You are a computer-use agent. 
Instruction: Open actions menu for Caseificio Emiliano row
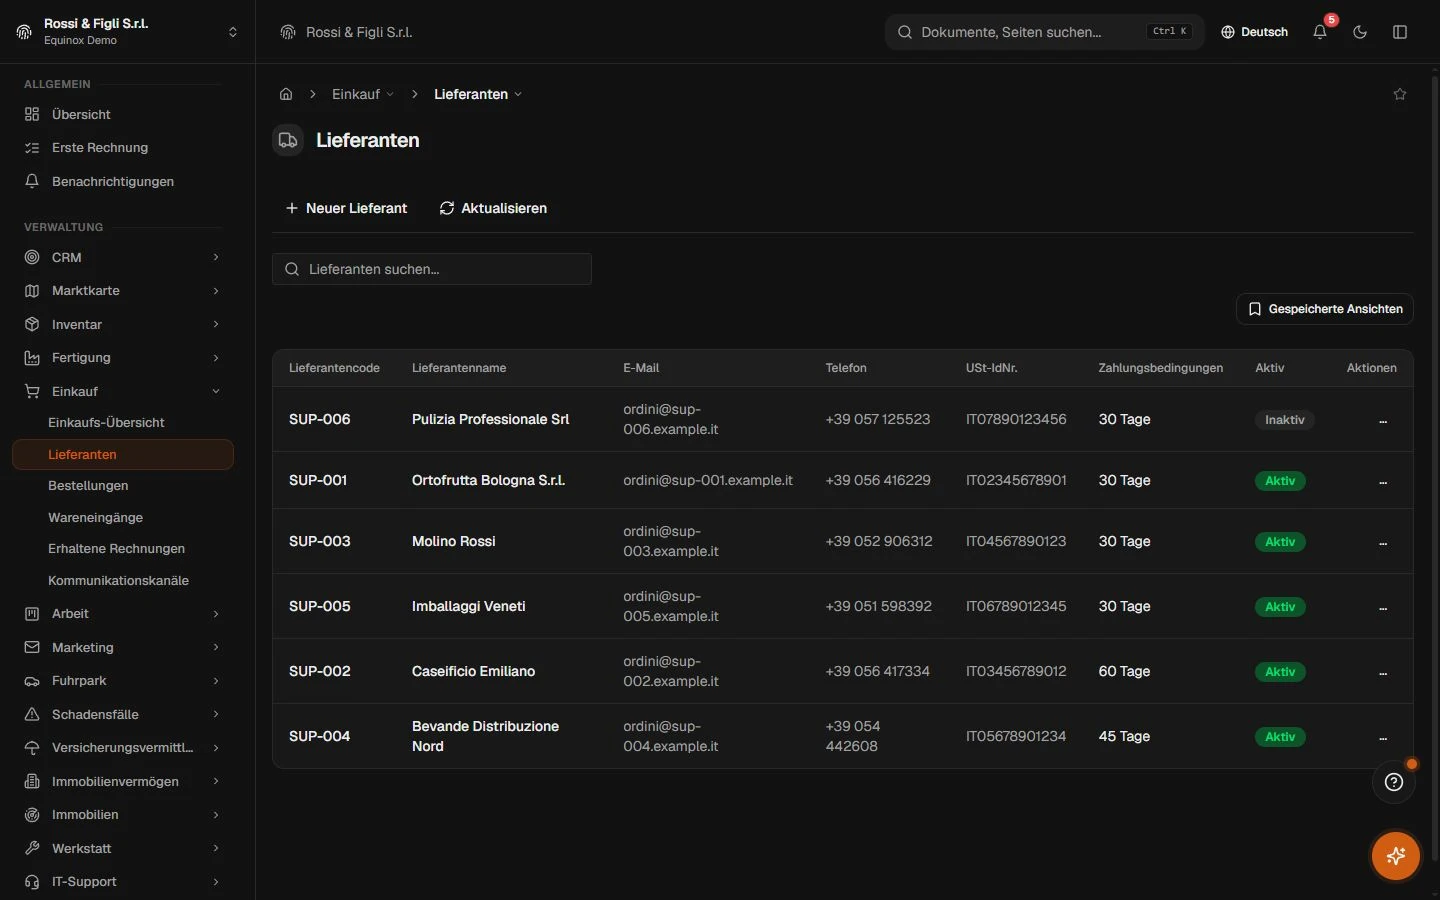(x=1383, y=672)
